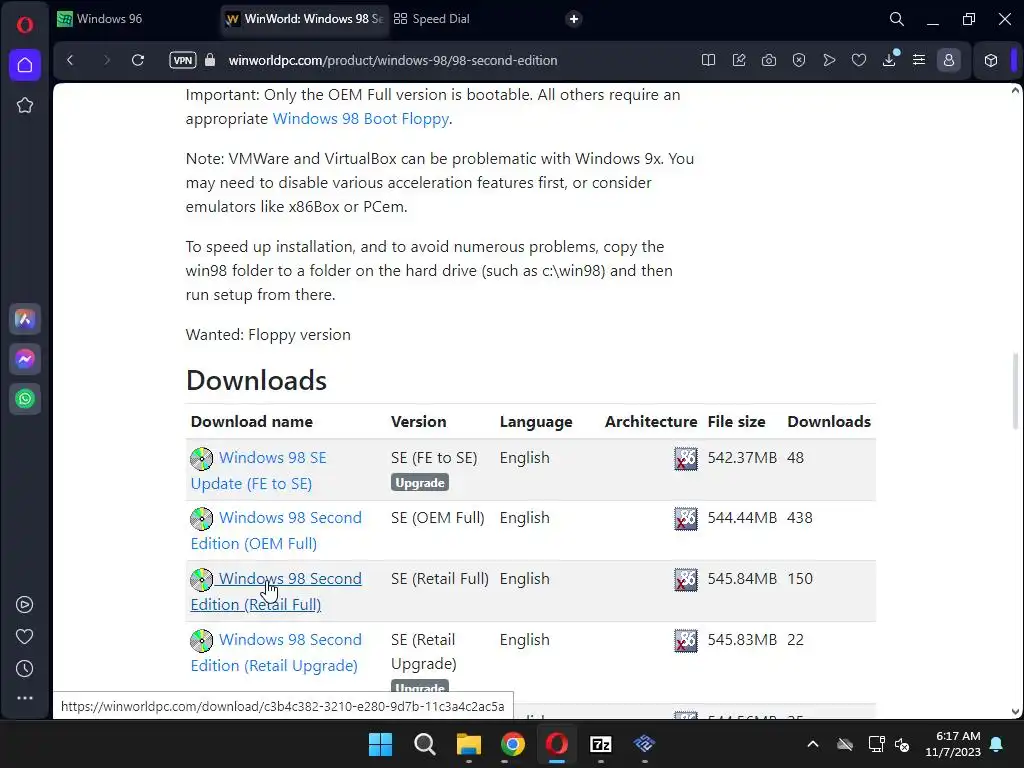
Task: Open sidebar setup three-dots menu
Action: (x=25, y=698)
